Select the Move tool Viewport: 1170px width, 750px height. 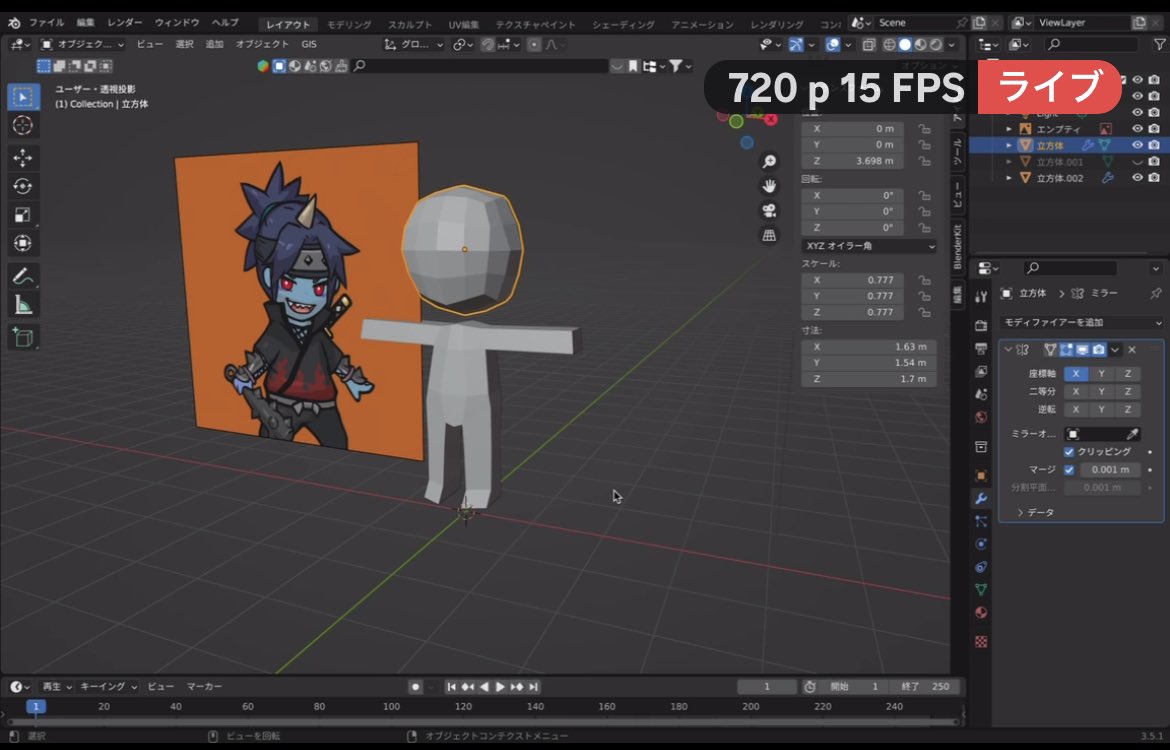click(x=22, y=158)
